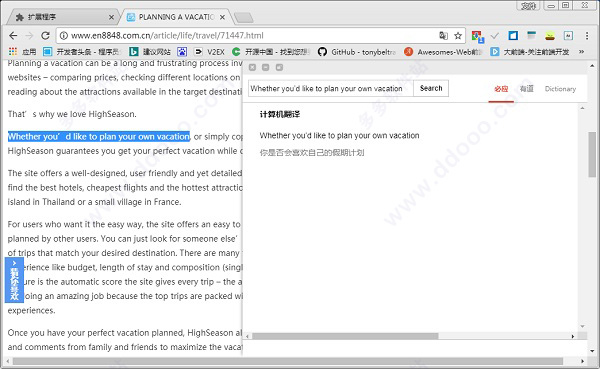This screenshot has height=369, width=600.
Task: Select the Dictionary tab
Action: pyautogui.click(x=560, y=89)
